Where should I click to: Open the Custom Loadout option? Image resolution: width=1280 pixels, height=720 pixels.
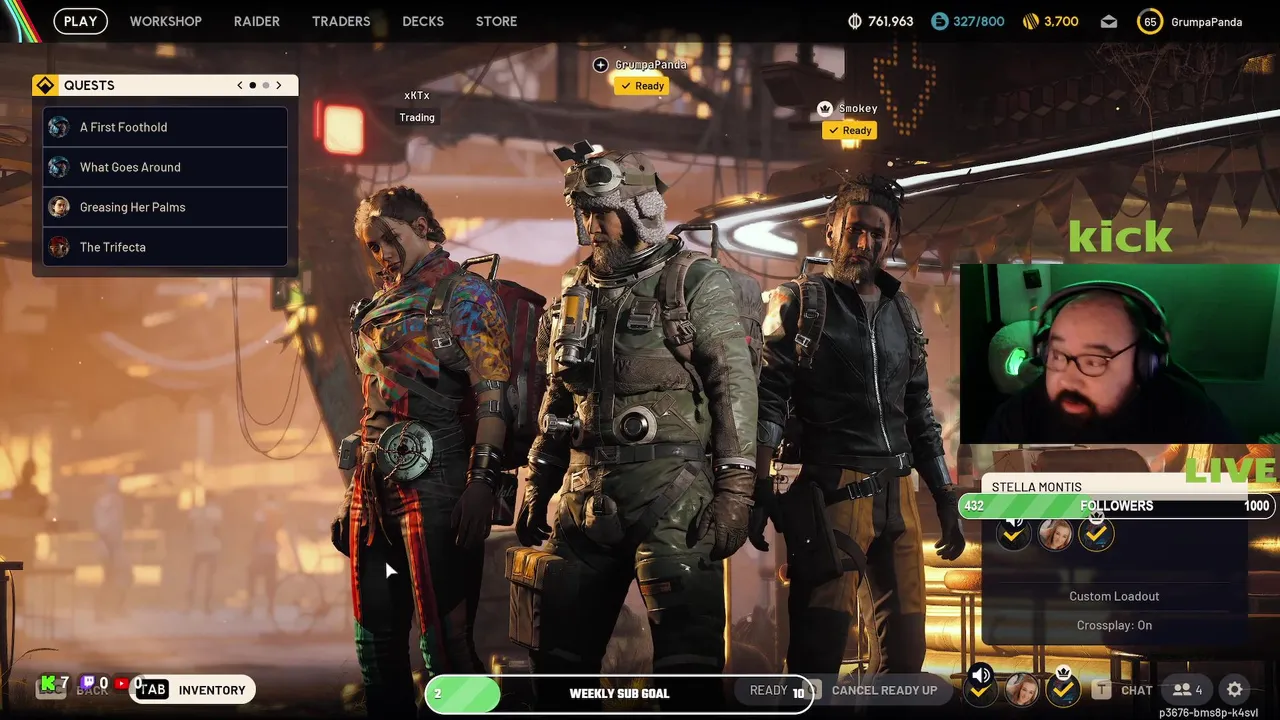point(1114,596)
